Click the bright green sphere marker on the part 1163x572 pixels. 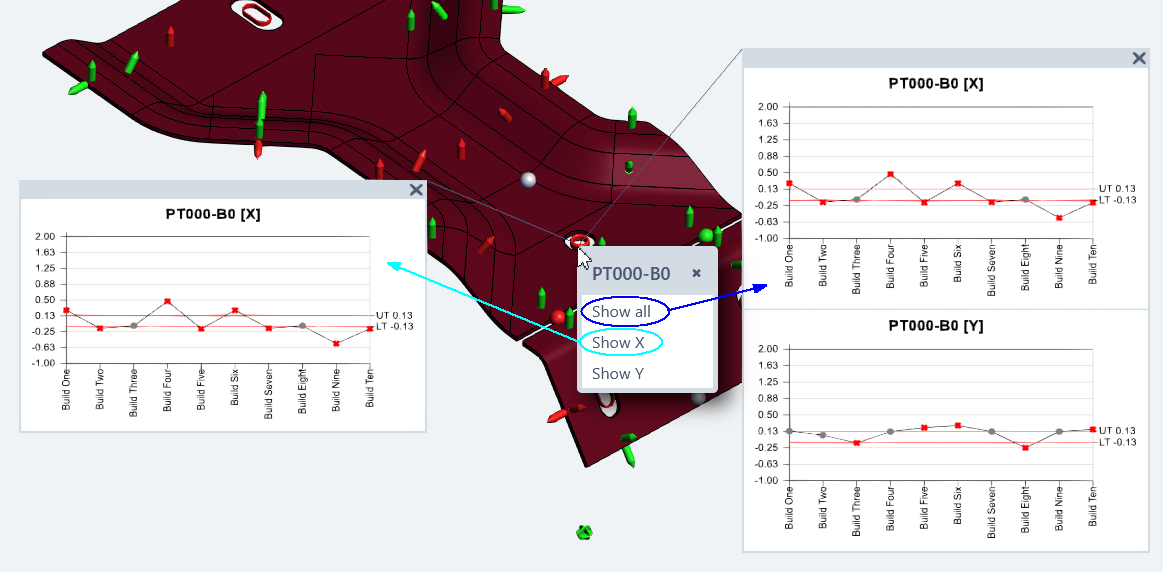click(706, 236)
